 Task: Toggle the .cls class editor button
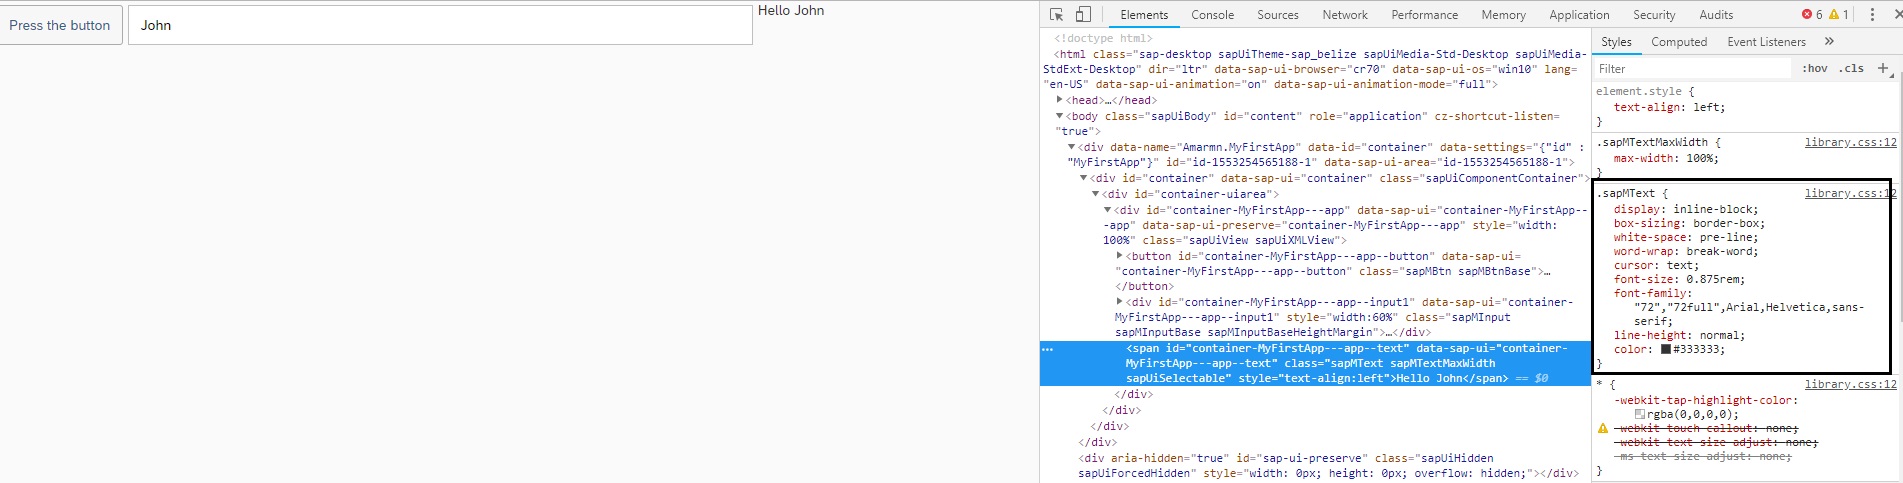[x=1852, y=68]
